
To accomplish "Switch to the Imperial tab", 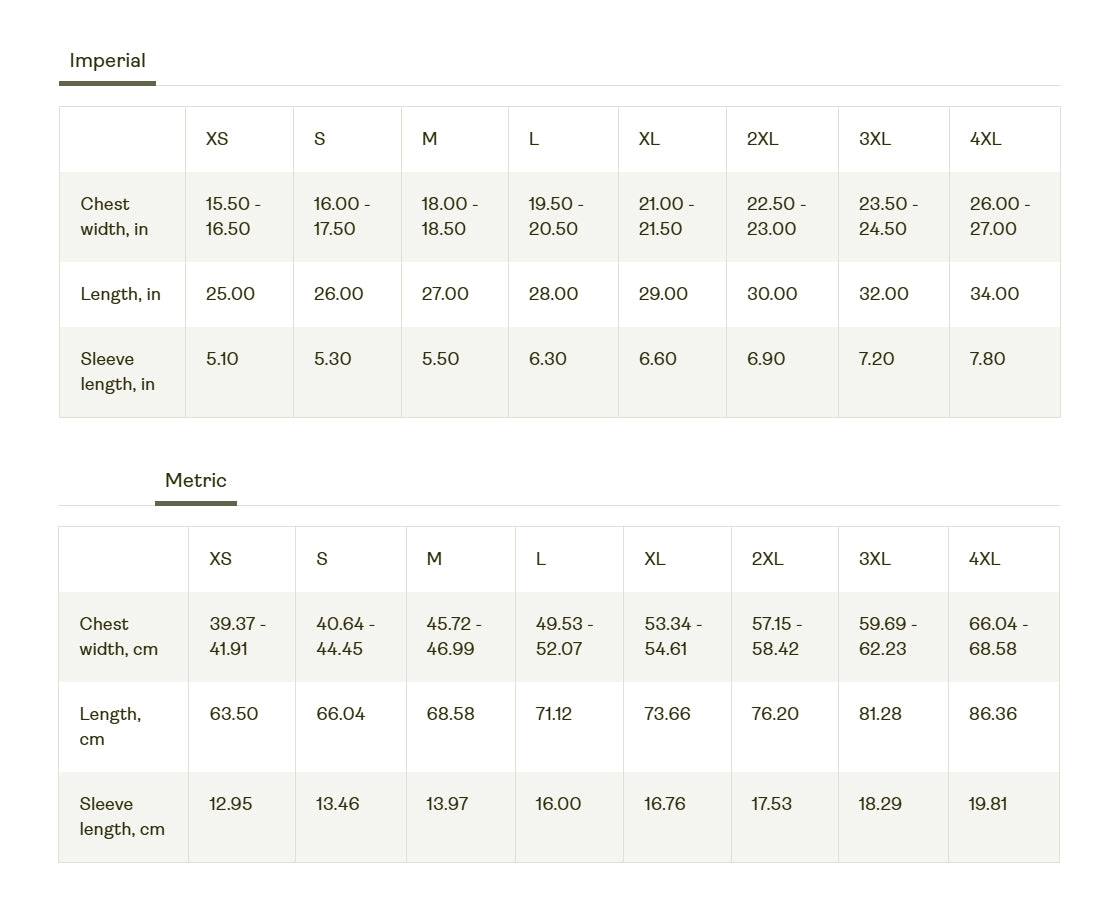I will (x=108, y=61).
